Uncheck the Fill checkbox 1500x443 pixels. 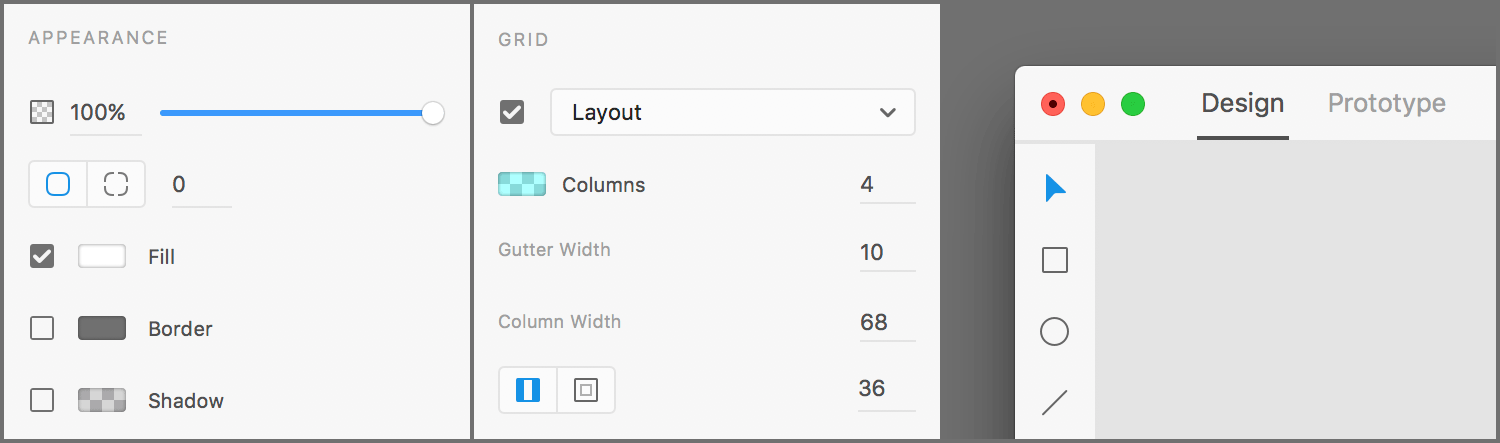click(42, 256)
